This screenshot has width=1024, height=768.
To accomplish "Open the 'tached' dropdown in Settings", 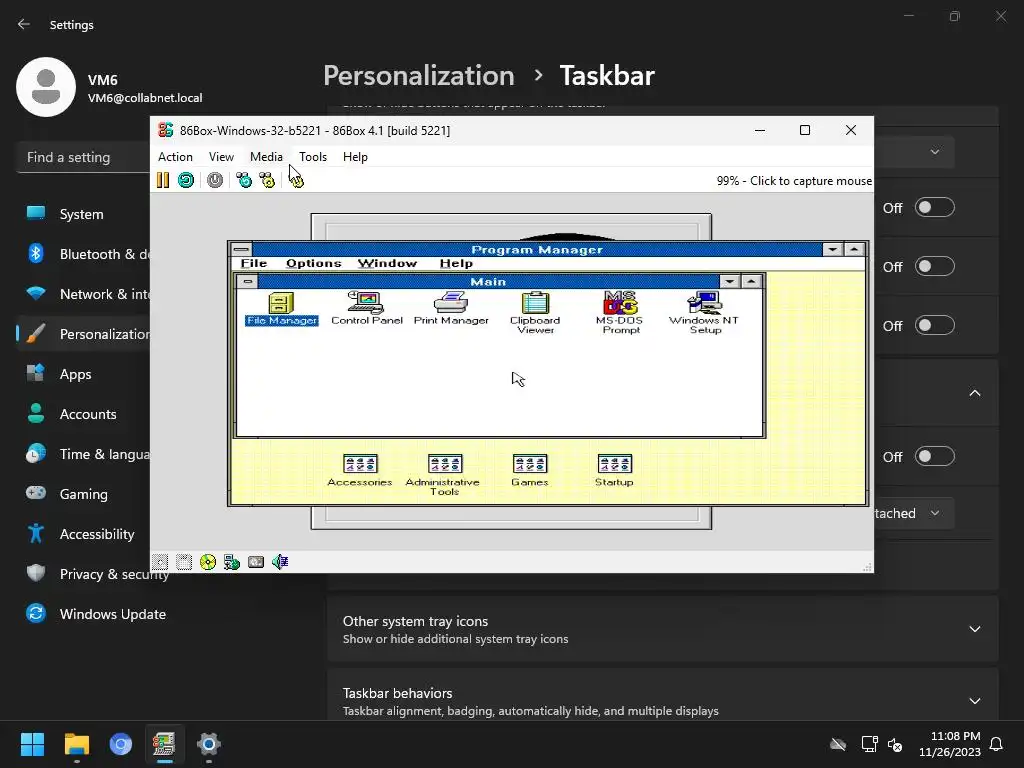I will pyautogui.click(x=914, y=513).
